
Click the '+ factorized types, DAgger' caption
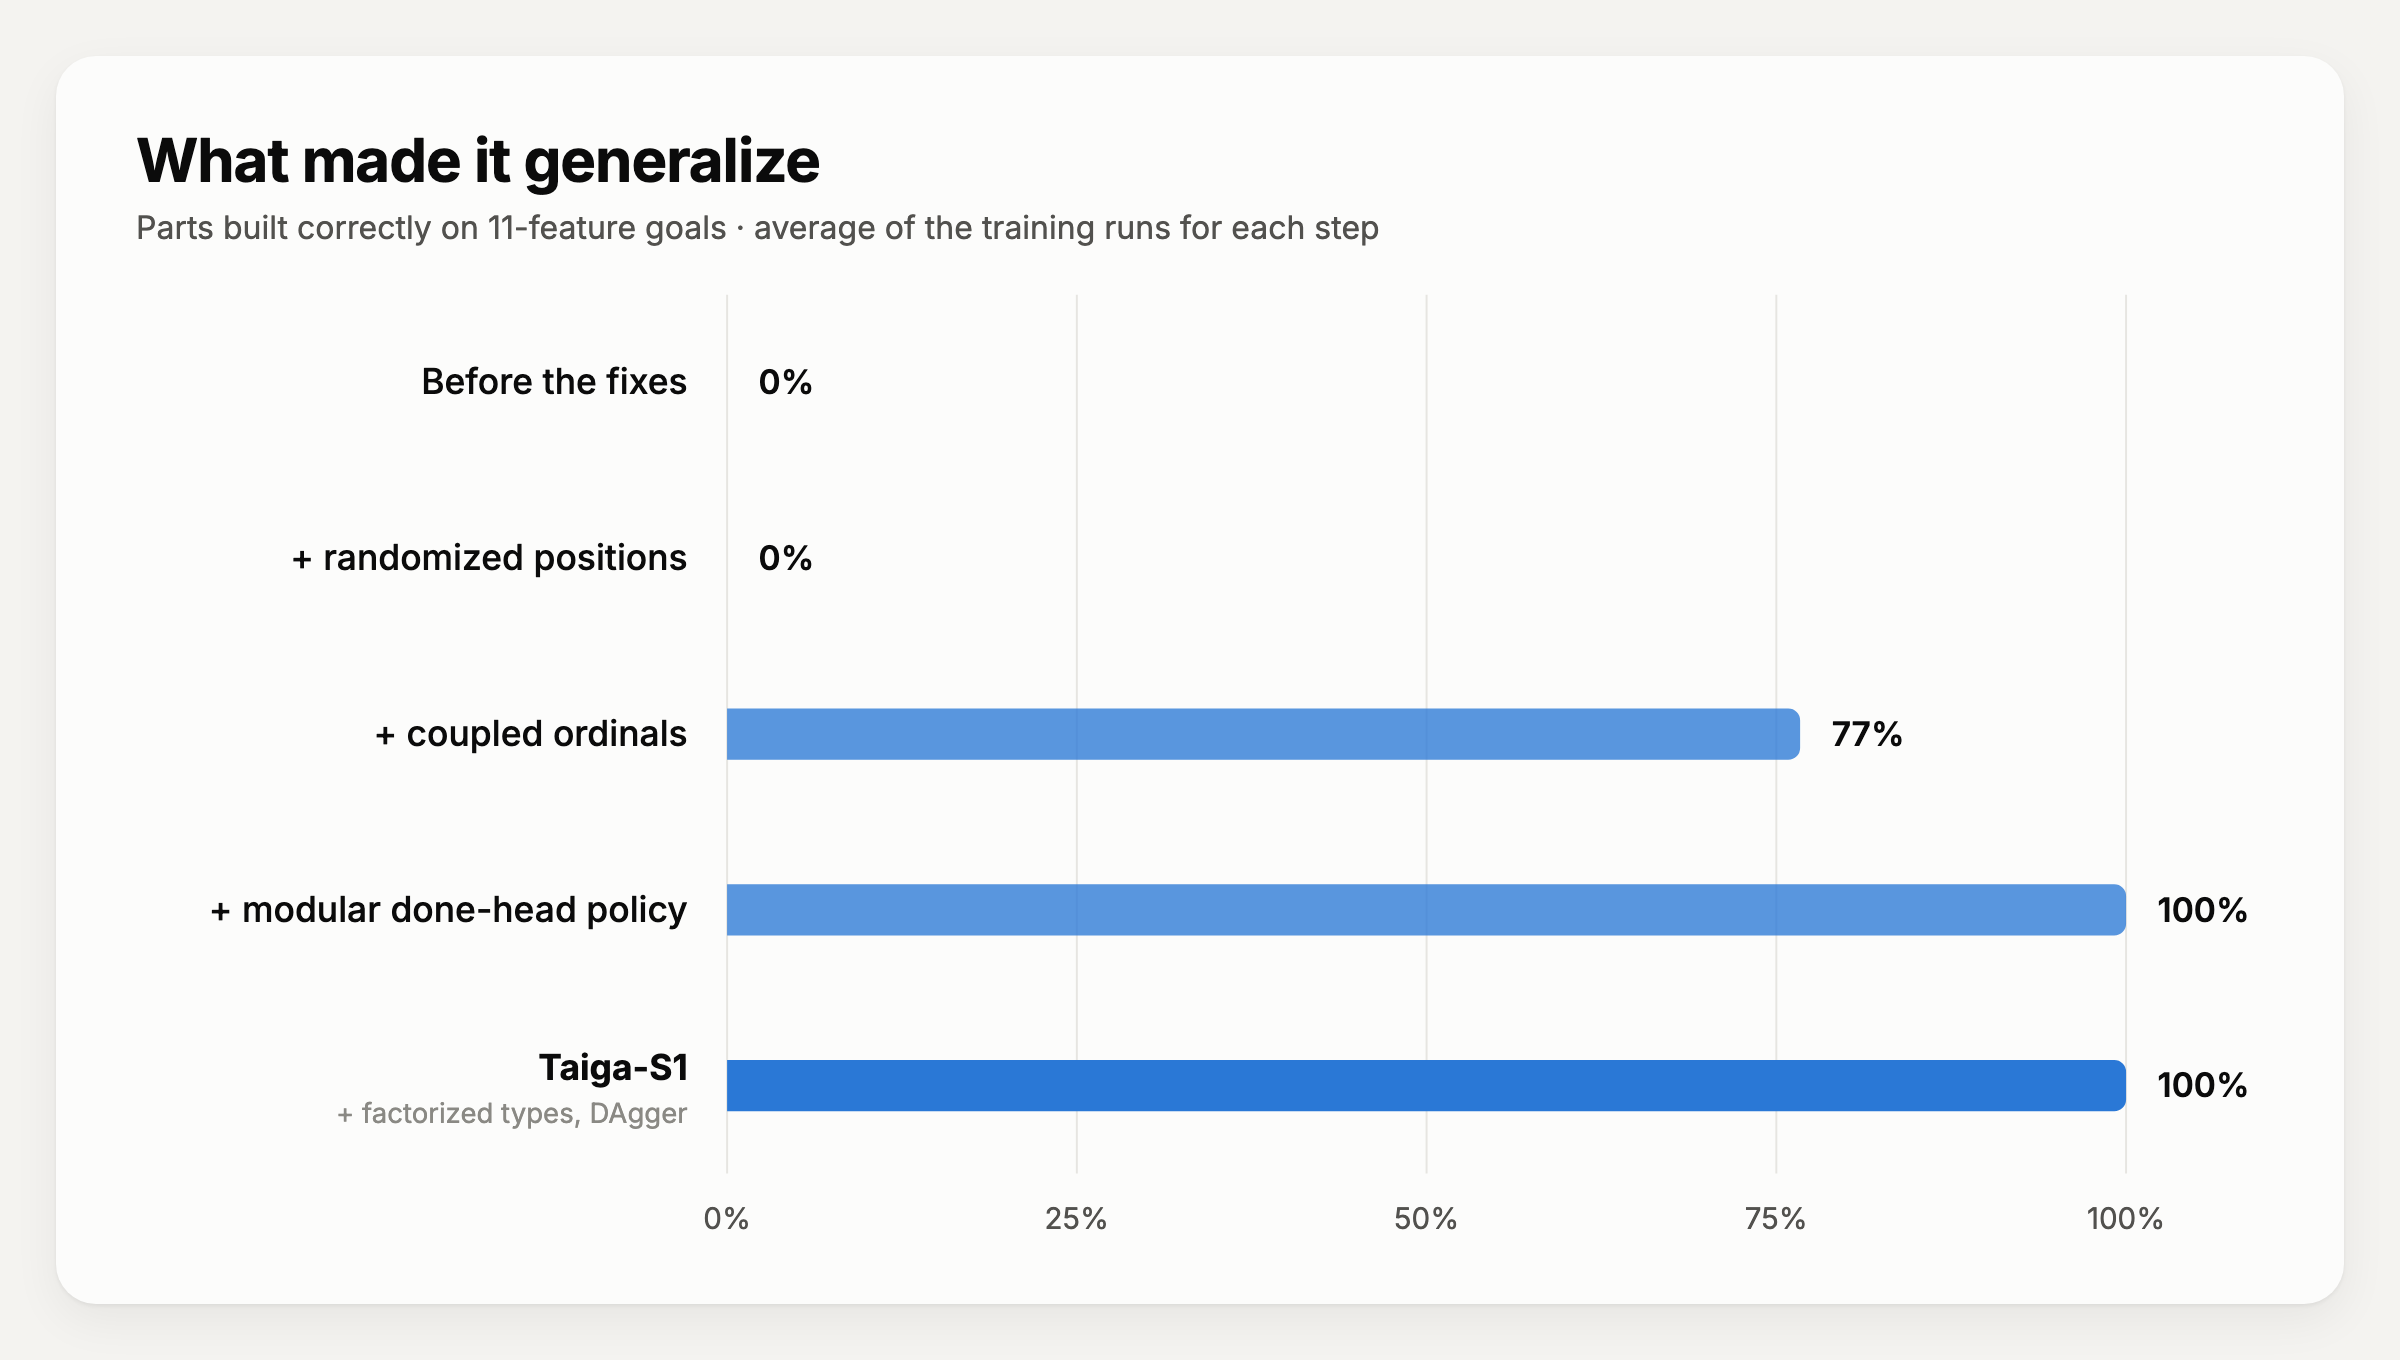click(x=512, y=1113)
